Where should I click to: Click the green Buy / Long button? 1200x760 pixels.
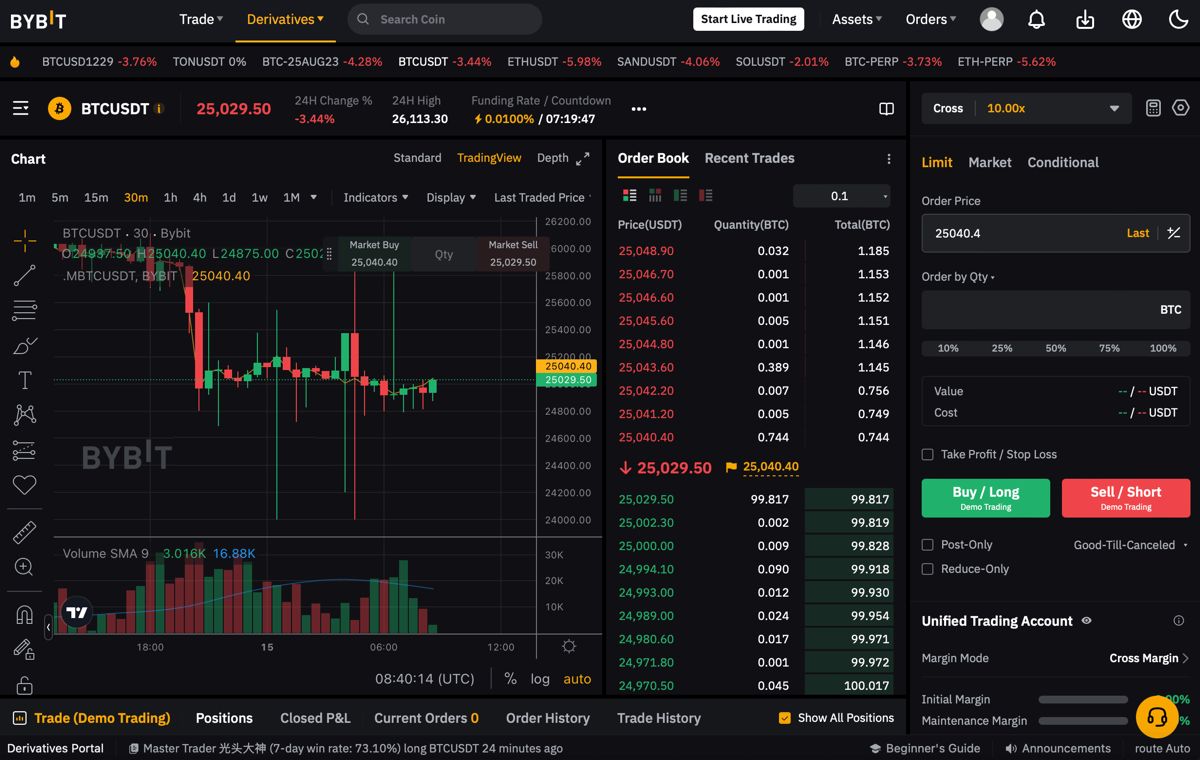[986, 498]
